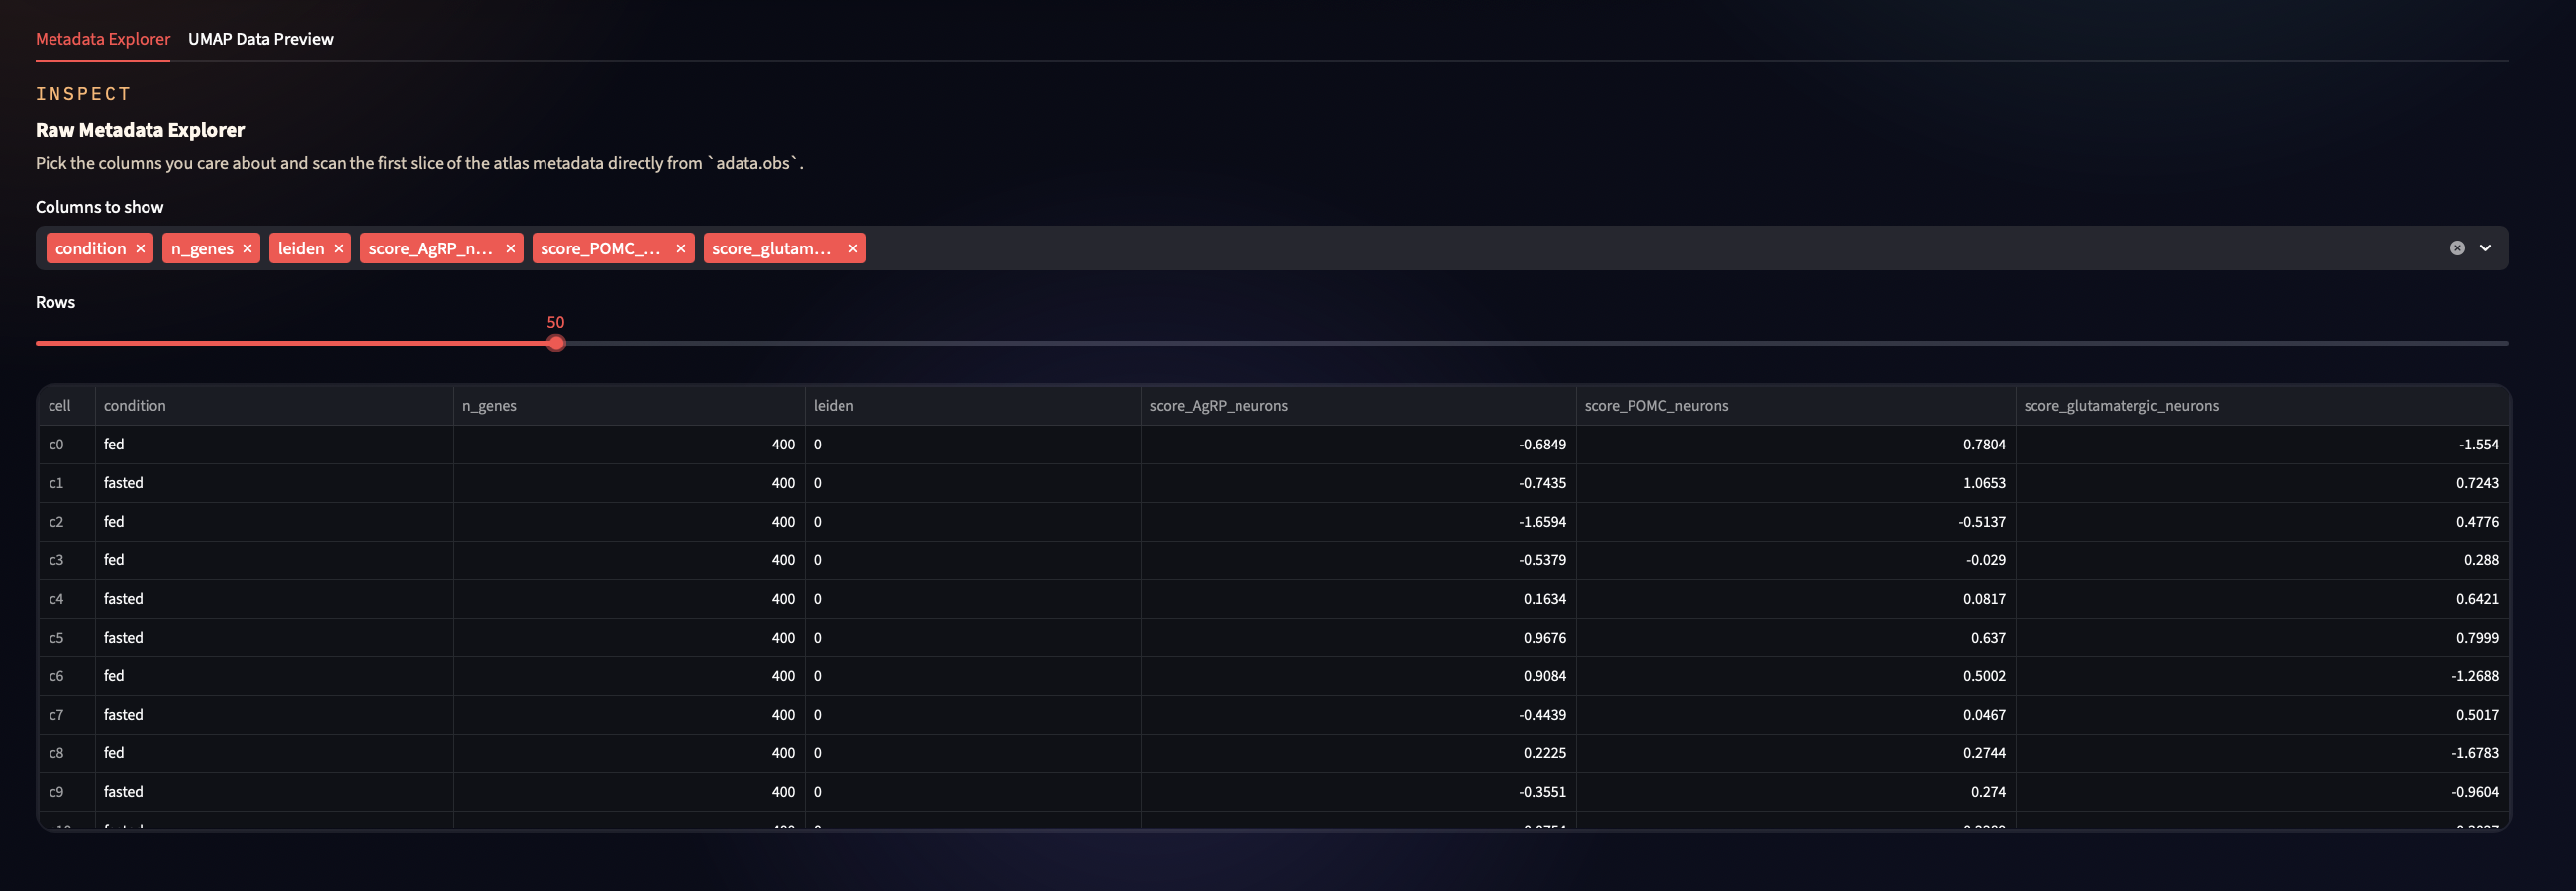Remove the score_glutam… tag
Image resolution: width=2576 pixels, height=891 pixels.
point(853,249)
